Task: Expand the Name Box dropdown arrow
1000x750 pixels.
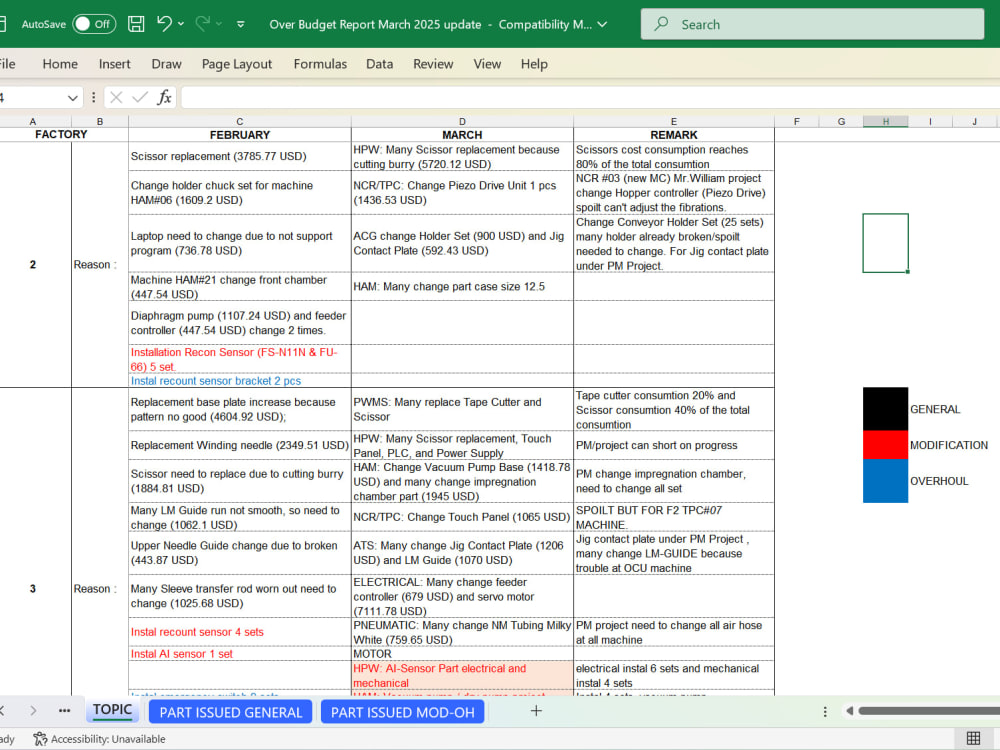Action: click(73, 98)
